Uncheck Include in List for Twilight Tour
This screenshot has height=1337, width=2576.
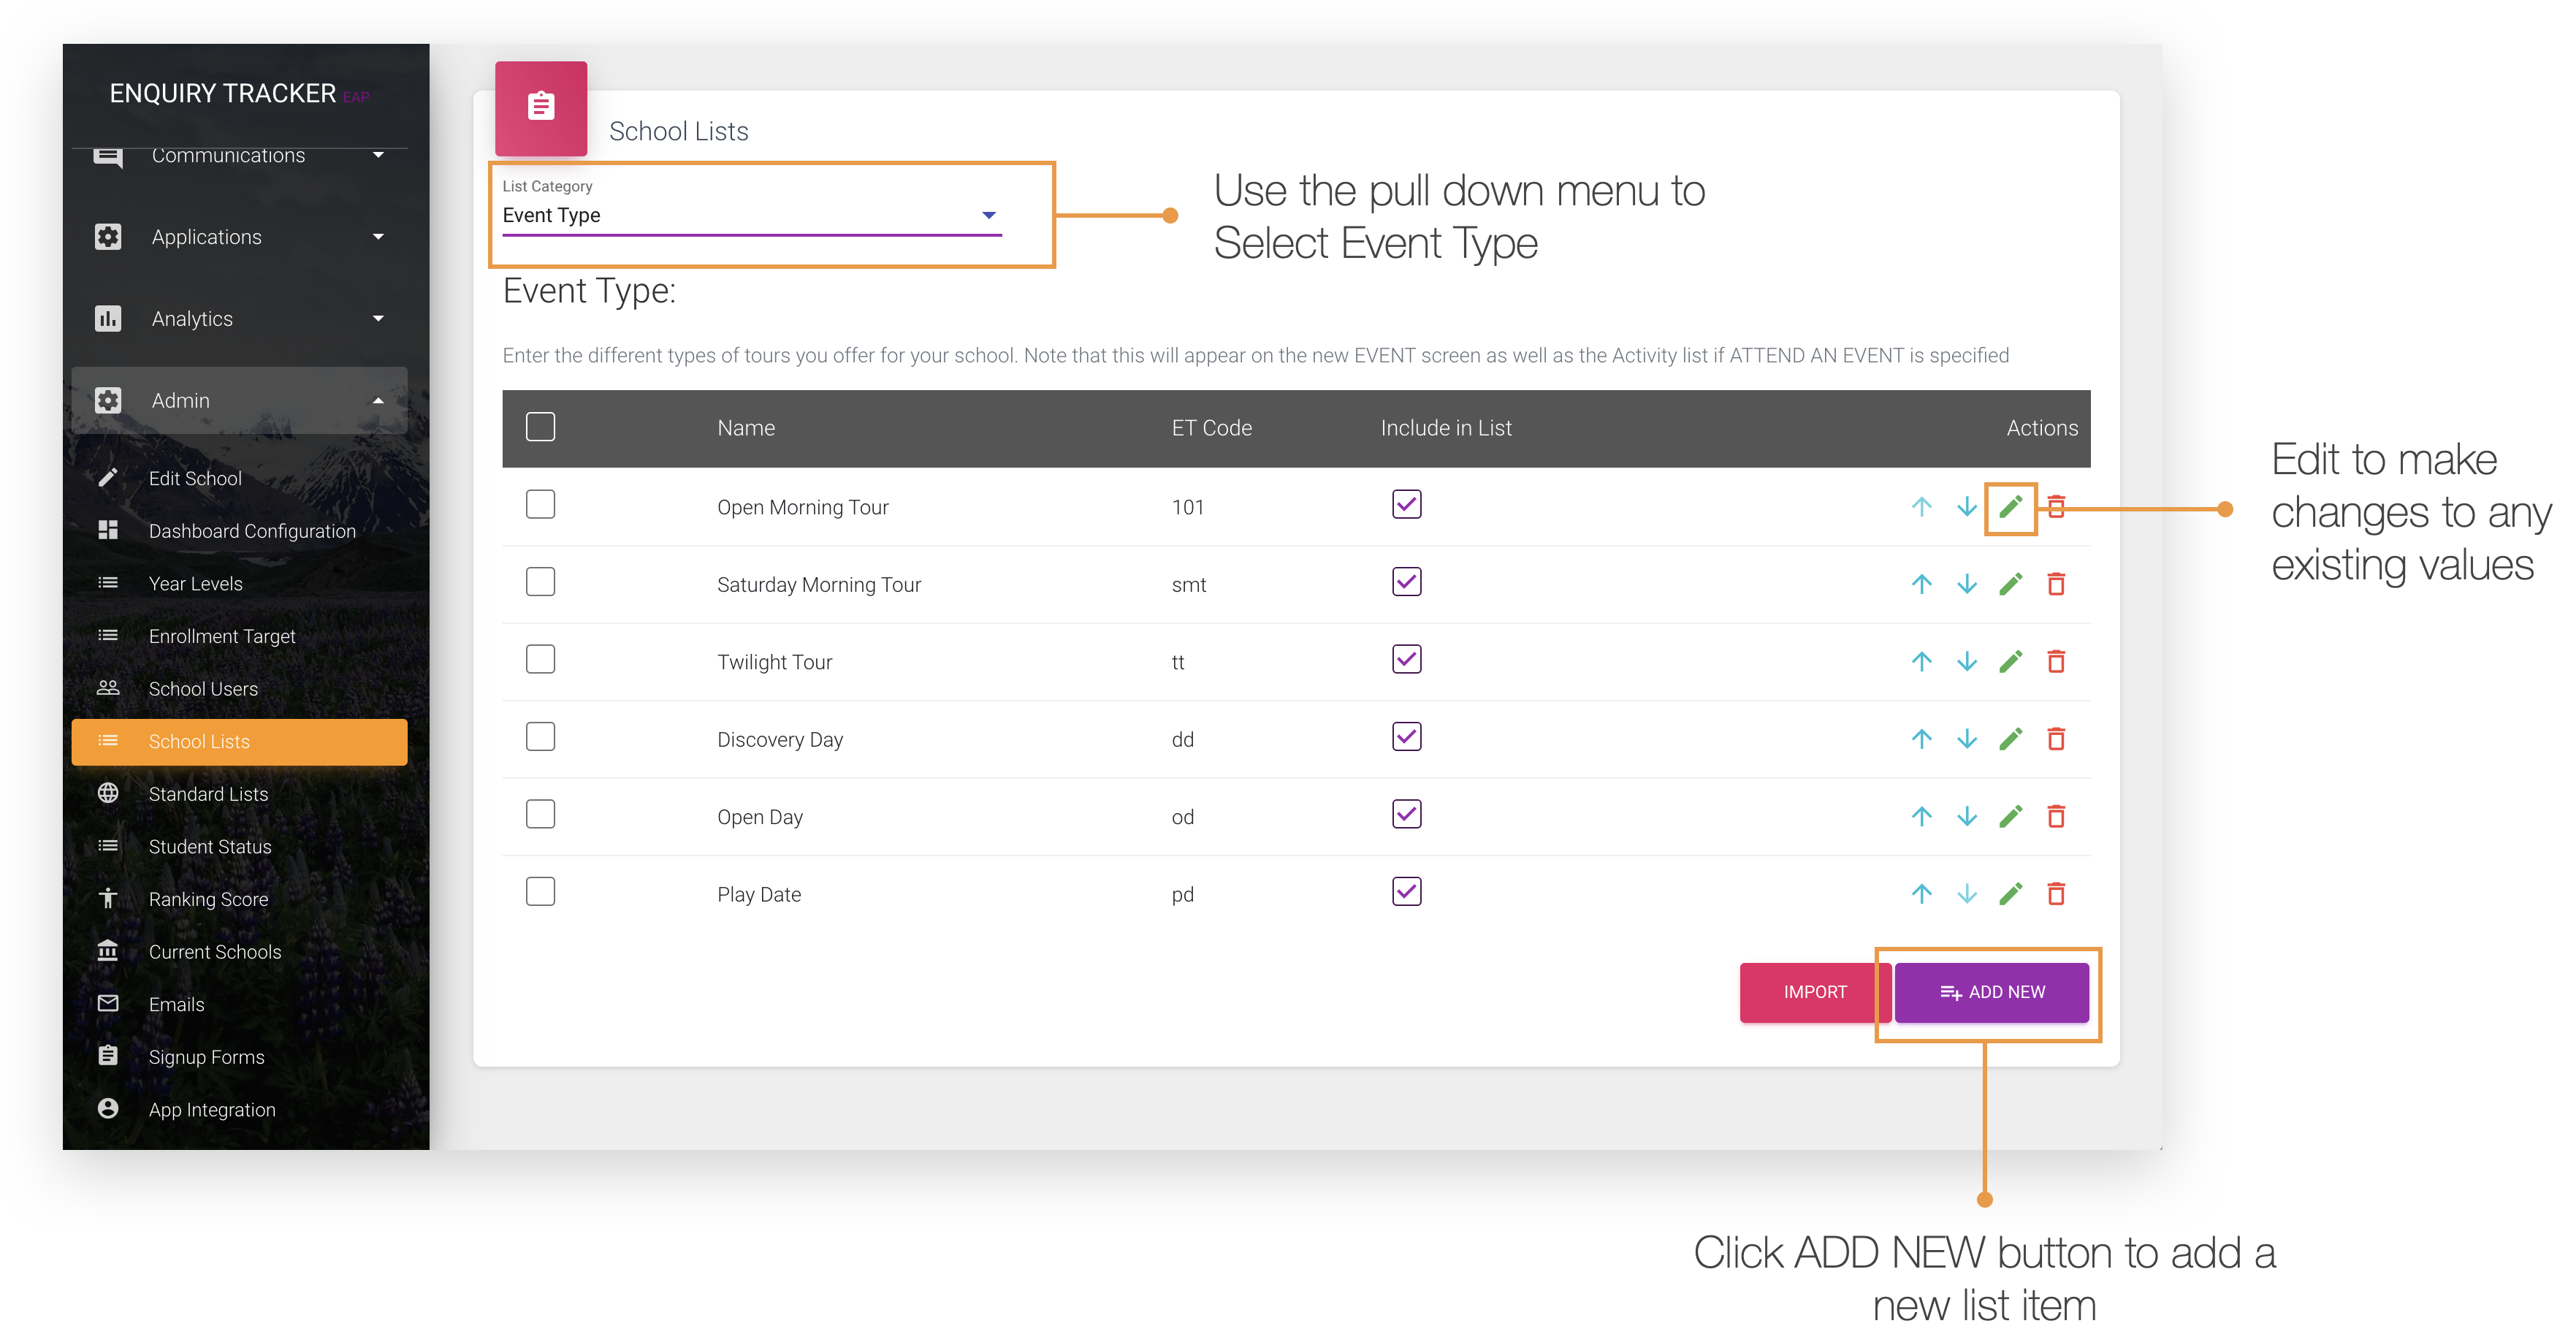click(1406, 660)
